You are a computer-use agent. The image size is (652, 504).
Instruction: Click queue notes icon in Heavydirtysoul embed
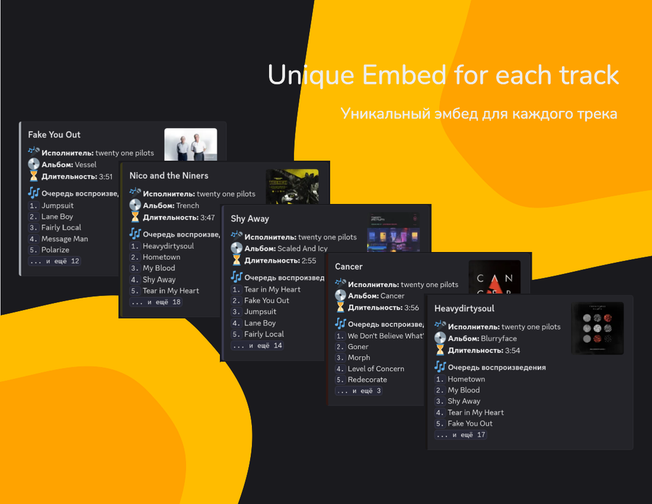tap(440, 366)
